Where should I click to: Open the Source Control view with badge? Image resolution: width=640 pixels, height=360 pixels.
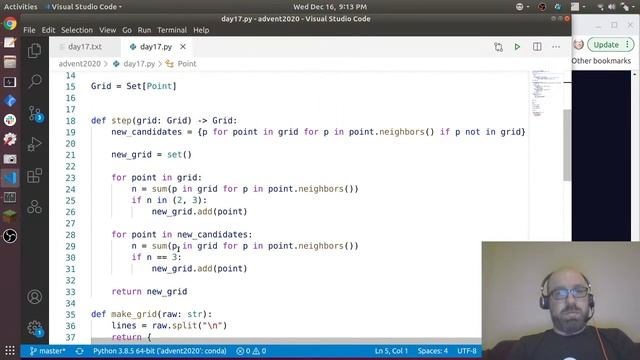(x=36, y=113)
